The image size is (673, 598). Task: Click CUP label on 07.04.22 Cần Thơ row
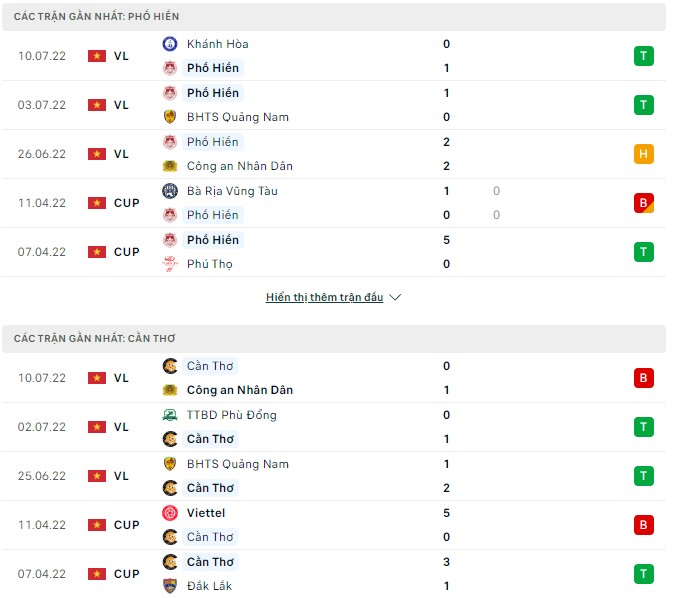point(127,574)
